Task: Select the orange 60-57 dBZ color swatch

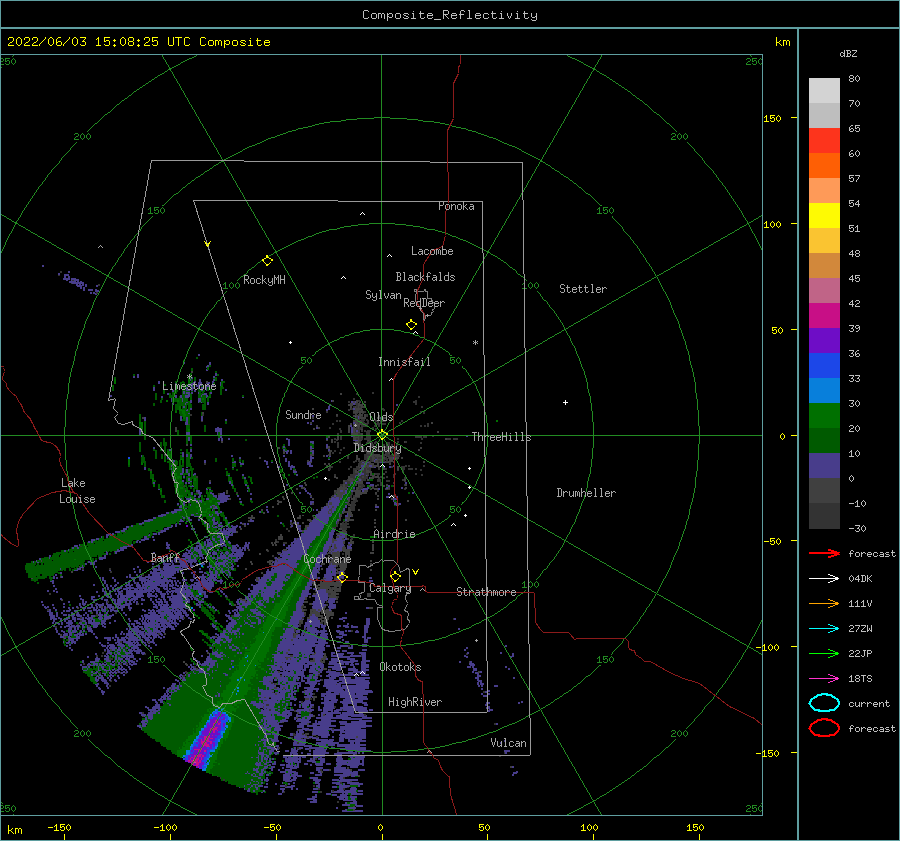Action: (x=824, y=165)
